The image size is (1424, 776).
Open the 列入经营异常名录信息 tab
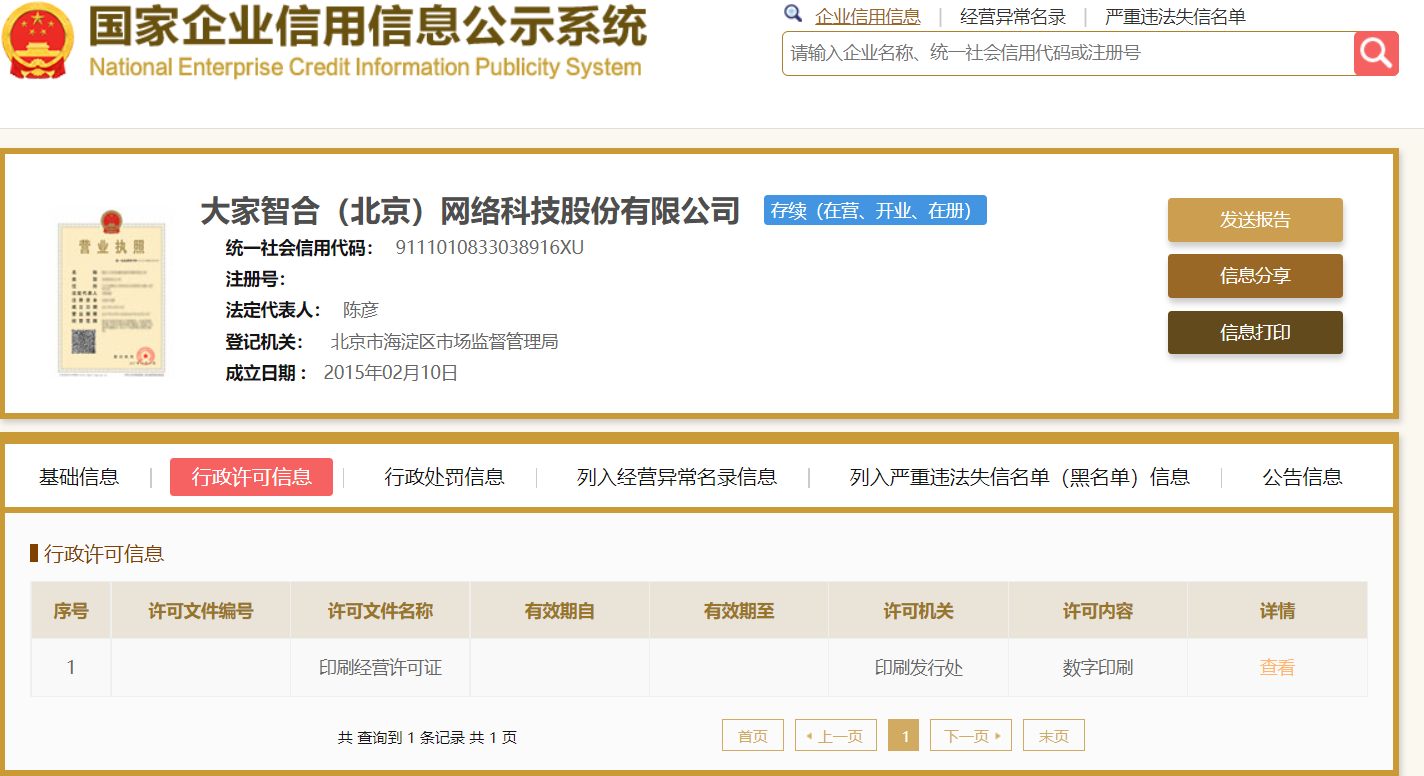pyautogui.click(x=677, y=477)
